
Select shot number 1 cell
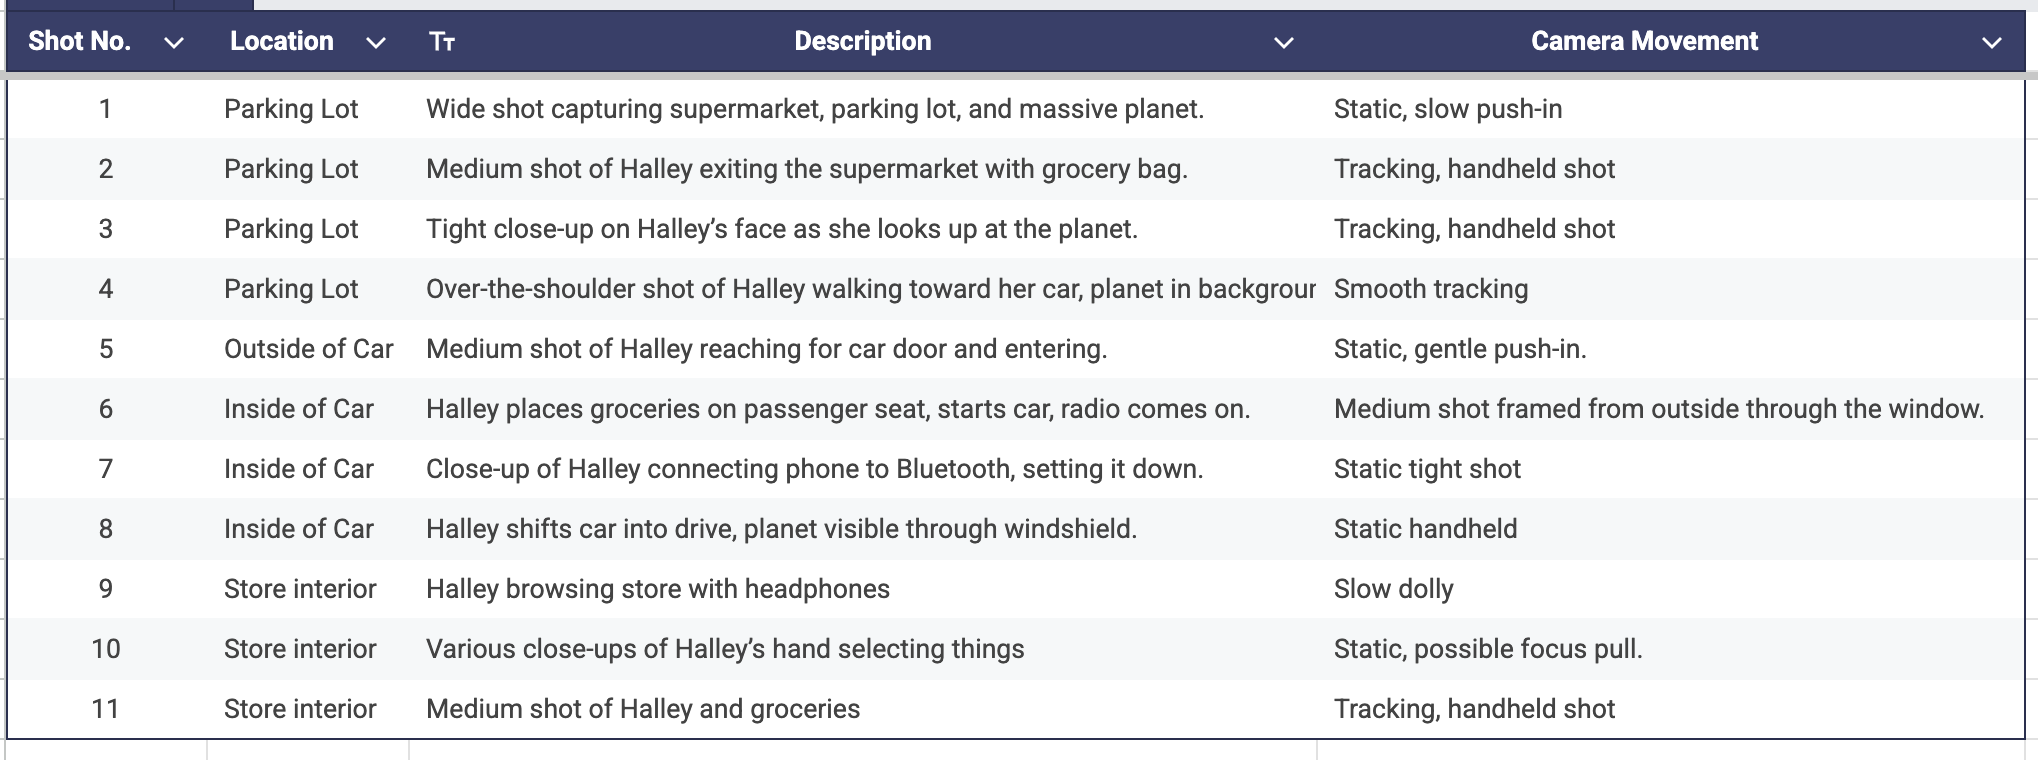106,109
